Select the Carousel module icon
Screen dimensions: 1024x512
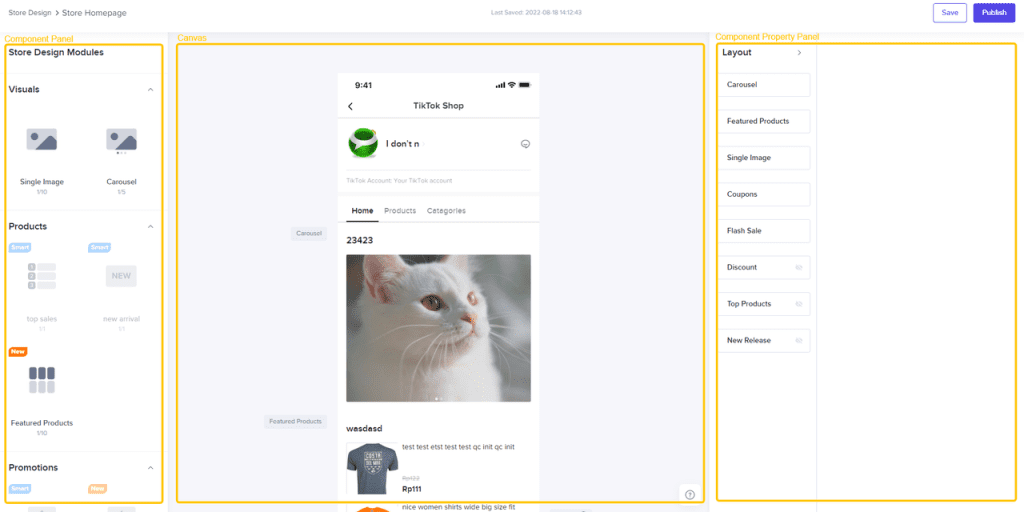coord(121,140)
